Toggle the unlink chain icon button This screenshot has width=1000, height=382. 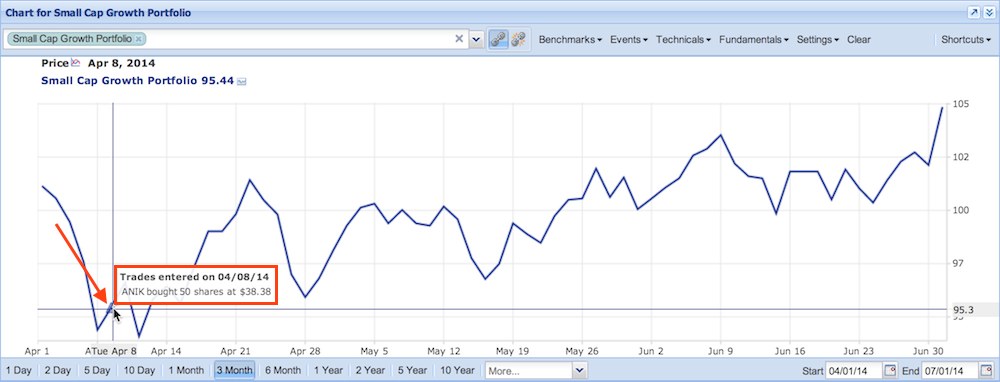tap(518, 40)
